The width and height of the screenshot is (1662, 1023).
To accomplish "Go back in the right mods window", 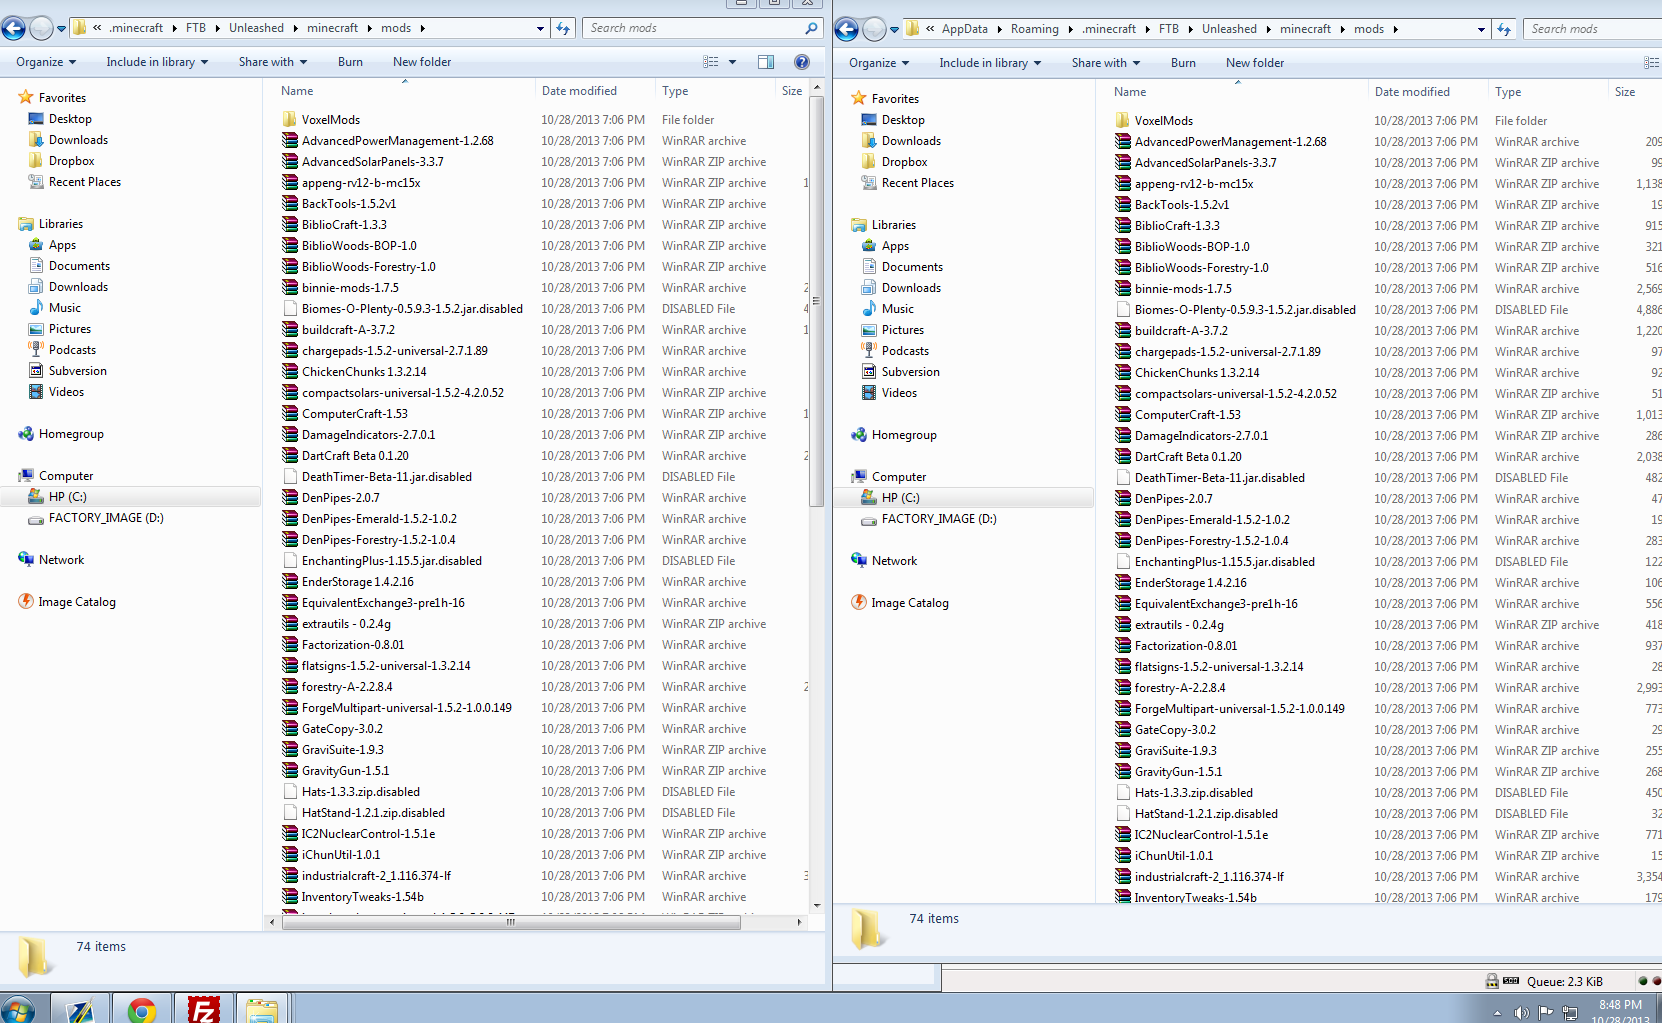I will pyautogui.click(x=847, y=30).
